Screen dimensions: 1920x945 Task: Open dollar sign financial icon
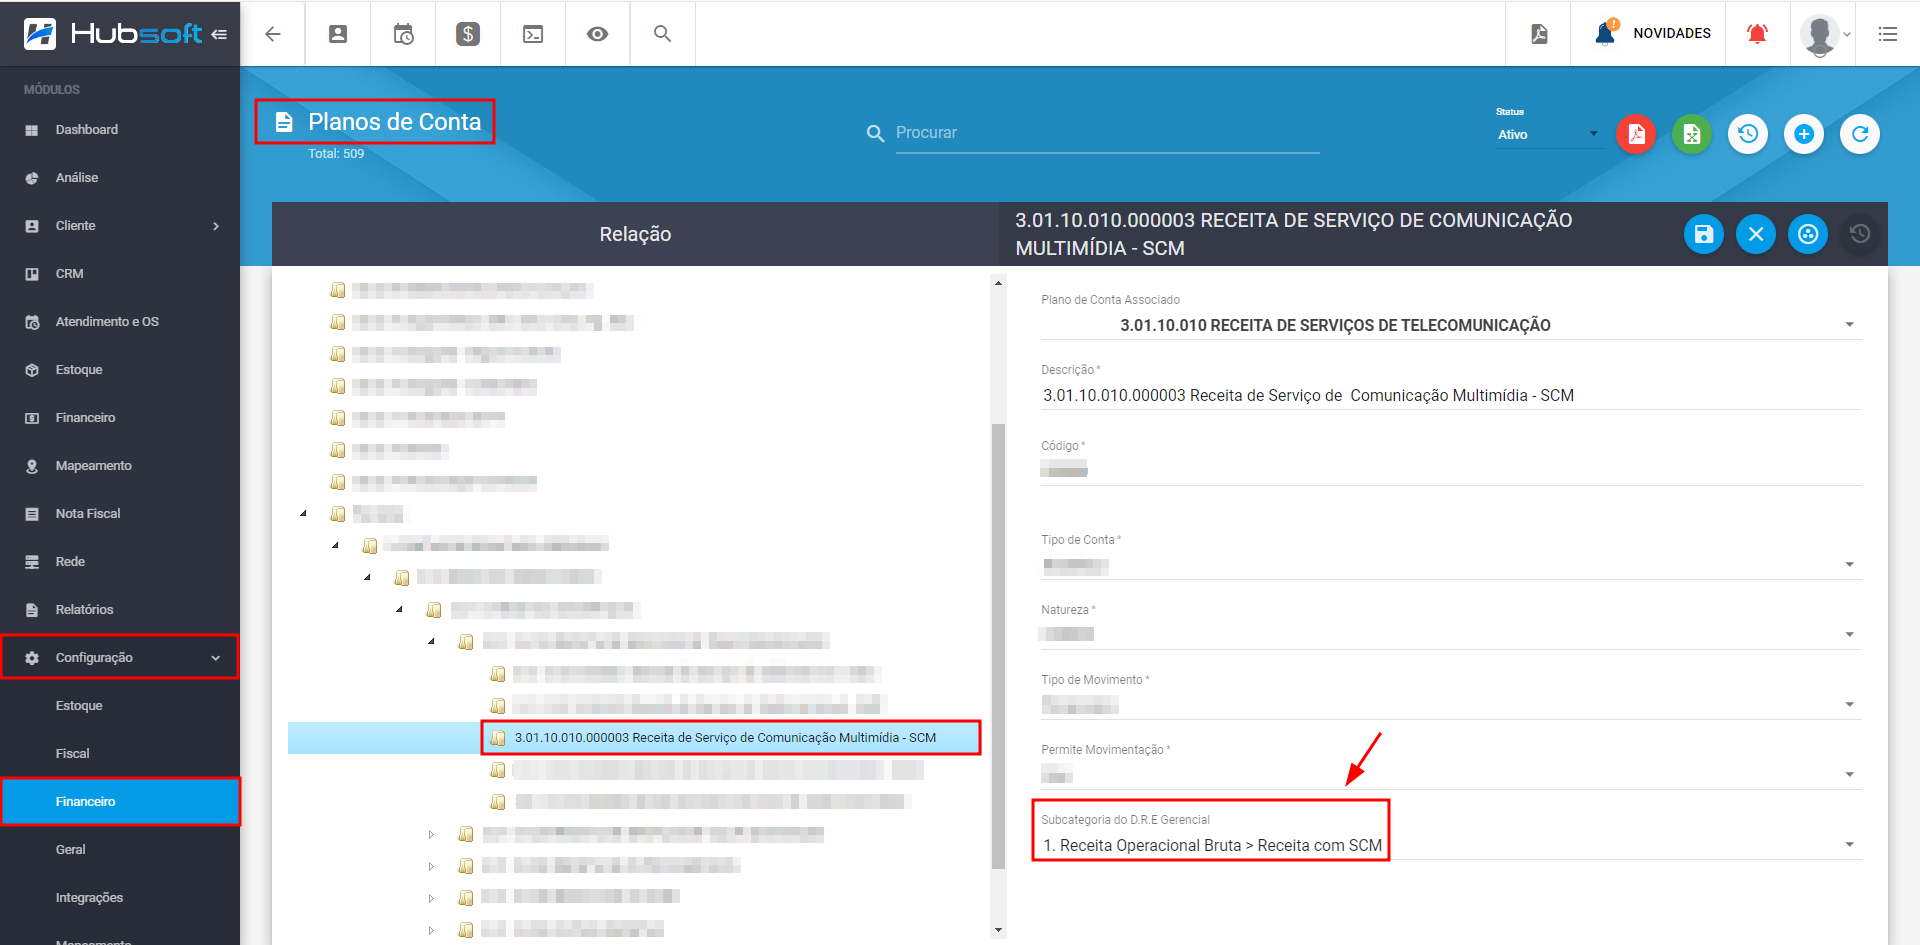pos(468,34)
